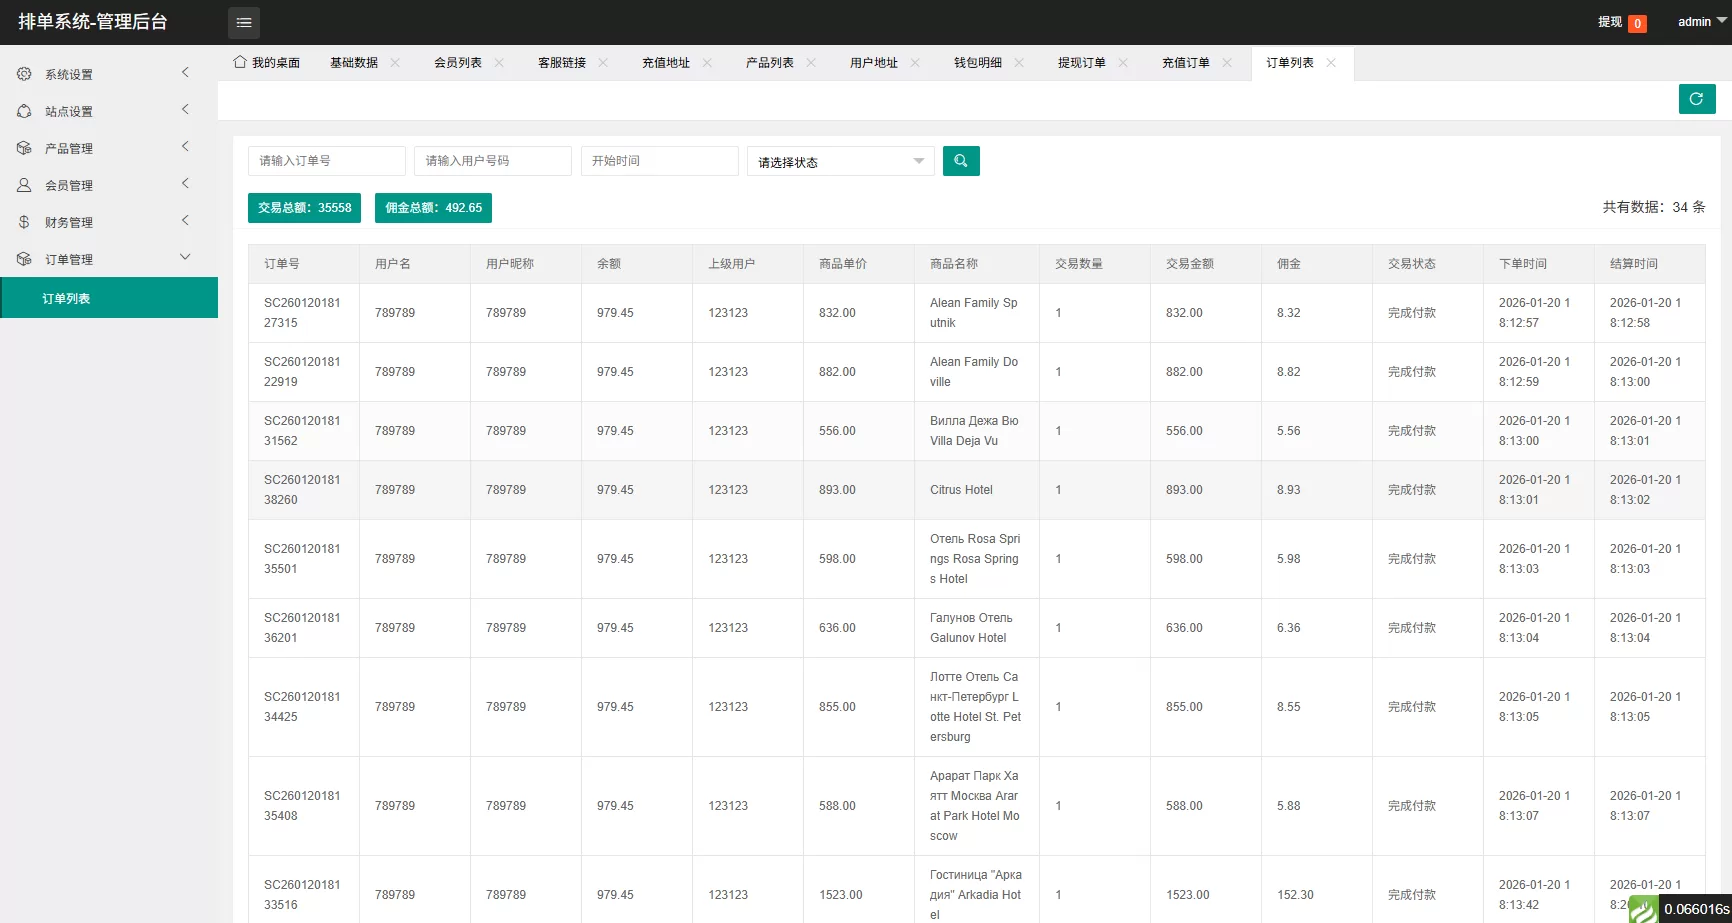The height and width of the screenshot is (923, 1732).
Task: Select 订单列表 in the sidebar
Action: 66,298
